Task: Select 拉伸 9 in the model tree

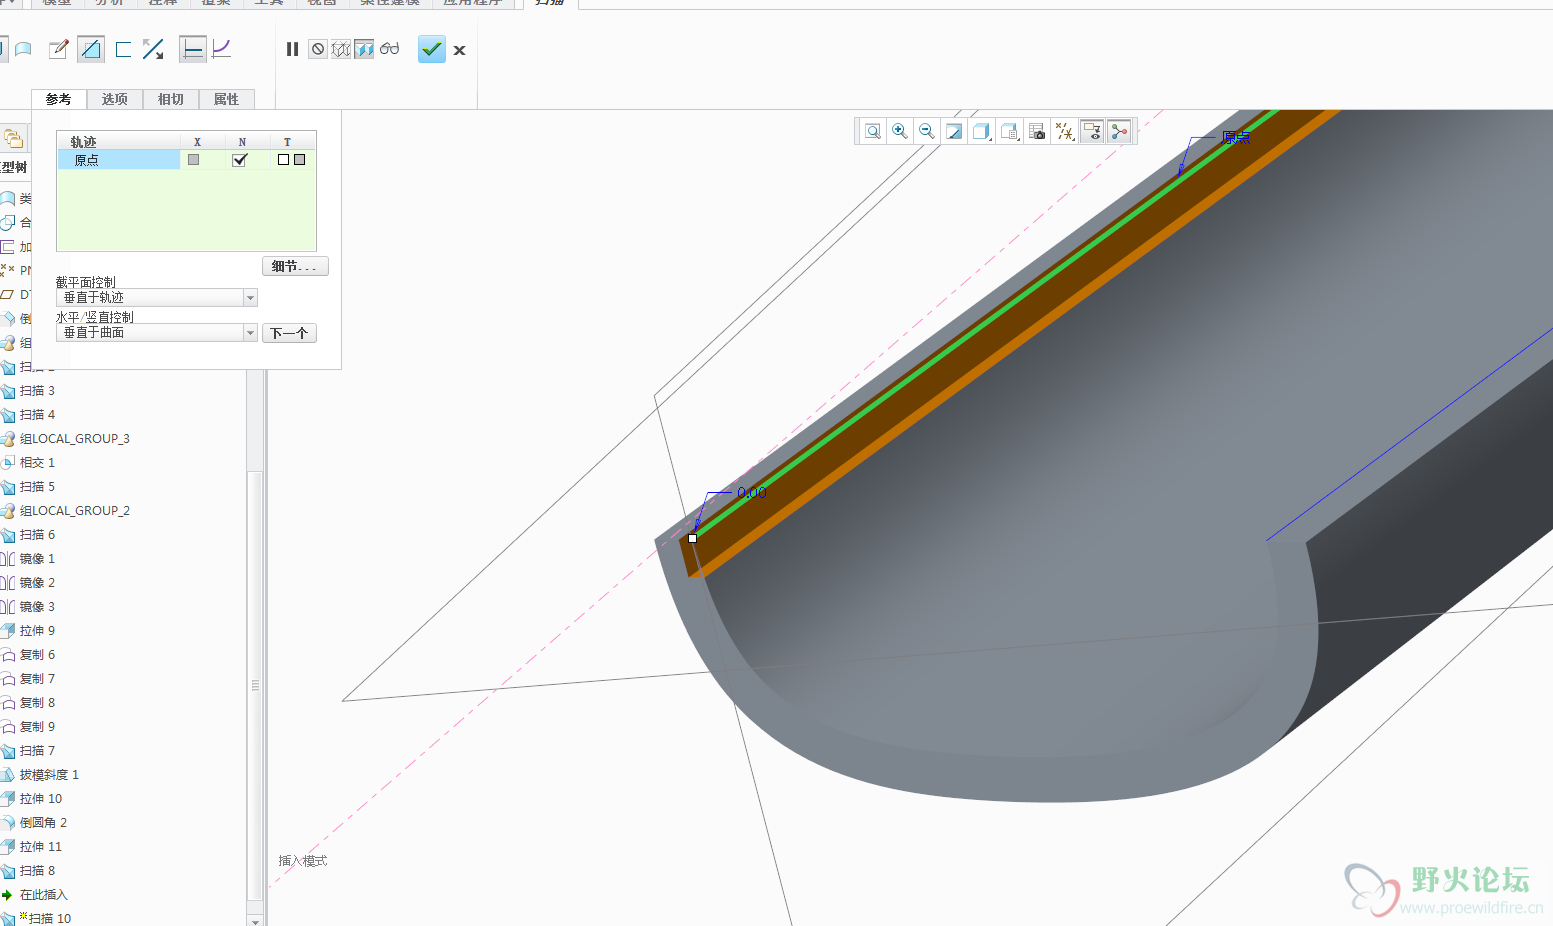Action: coord(37,631)
